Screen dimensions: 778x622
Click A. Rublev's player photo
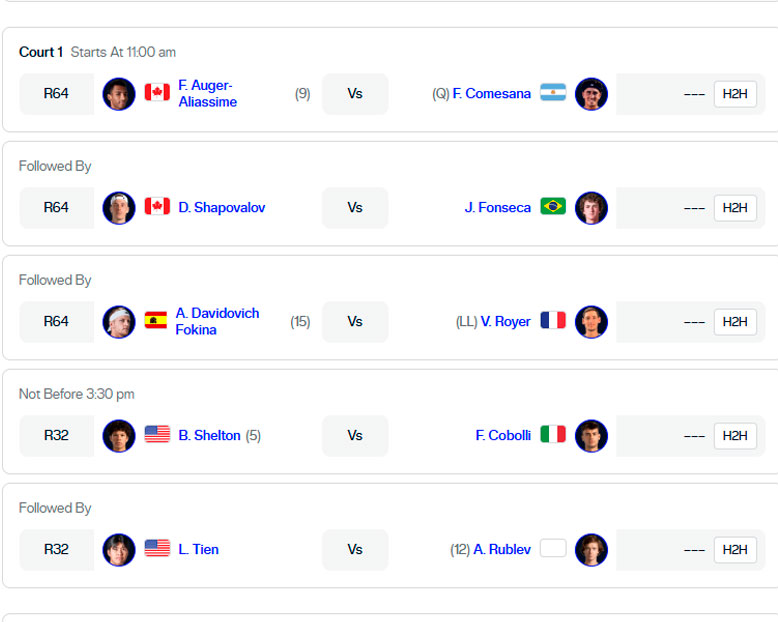(591, 550)
